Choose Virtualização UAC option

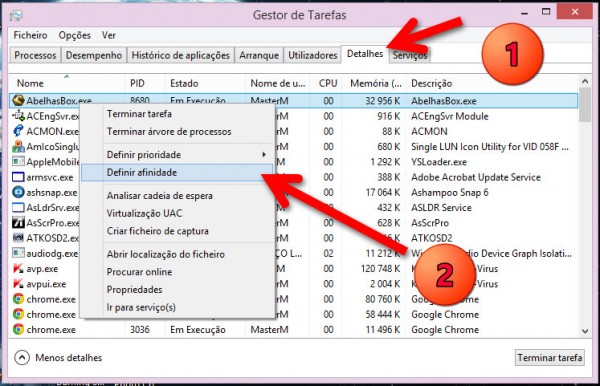[x=177, y=213]
